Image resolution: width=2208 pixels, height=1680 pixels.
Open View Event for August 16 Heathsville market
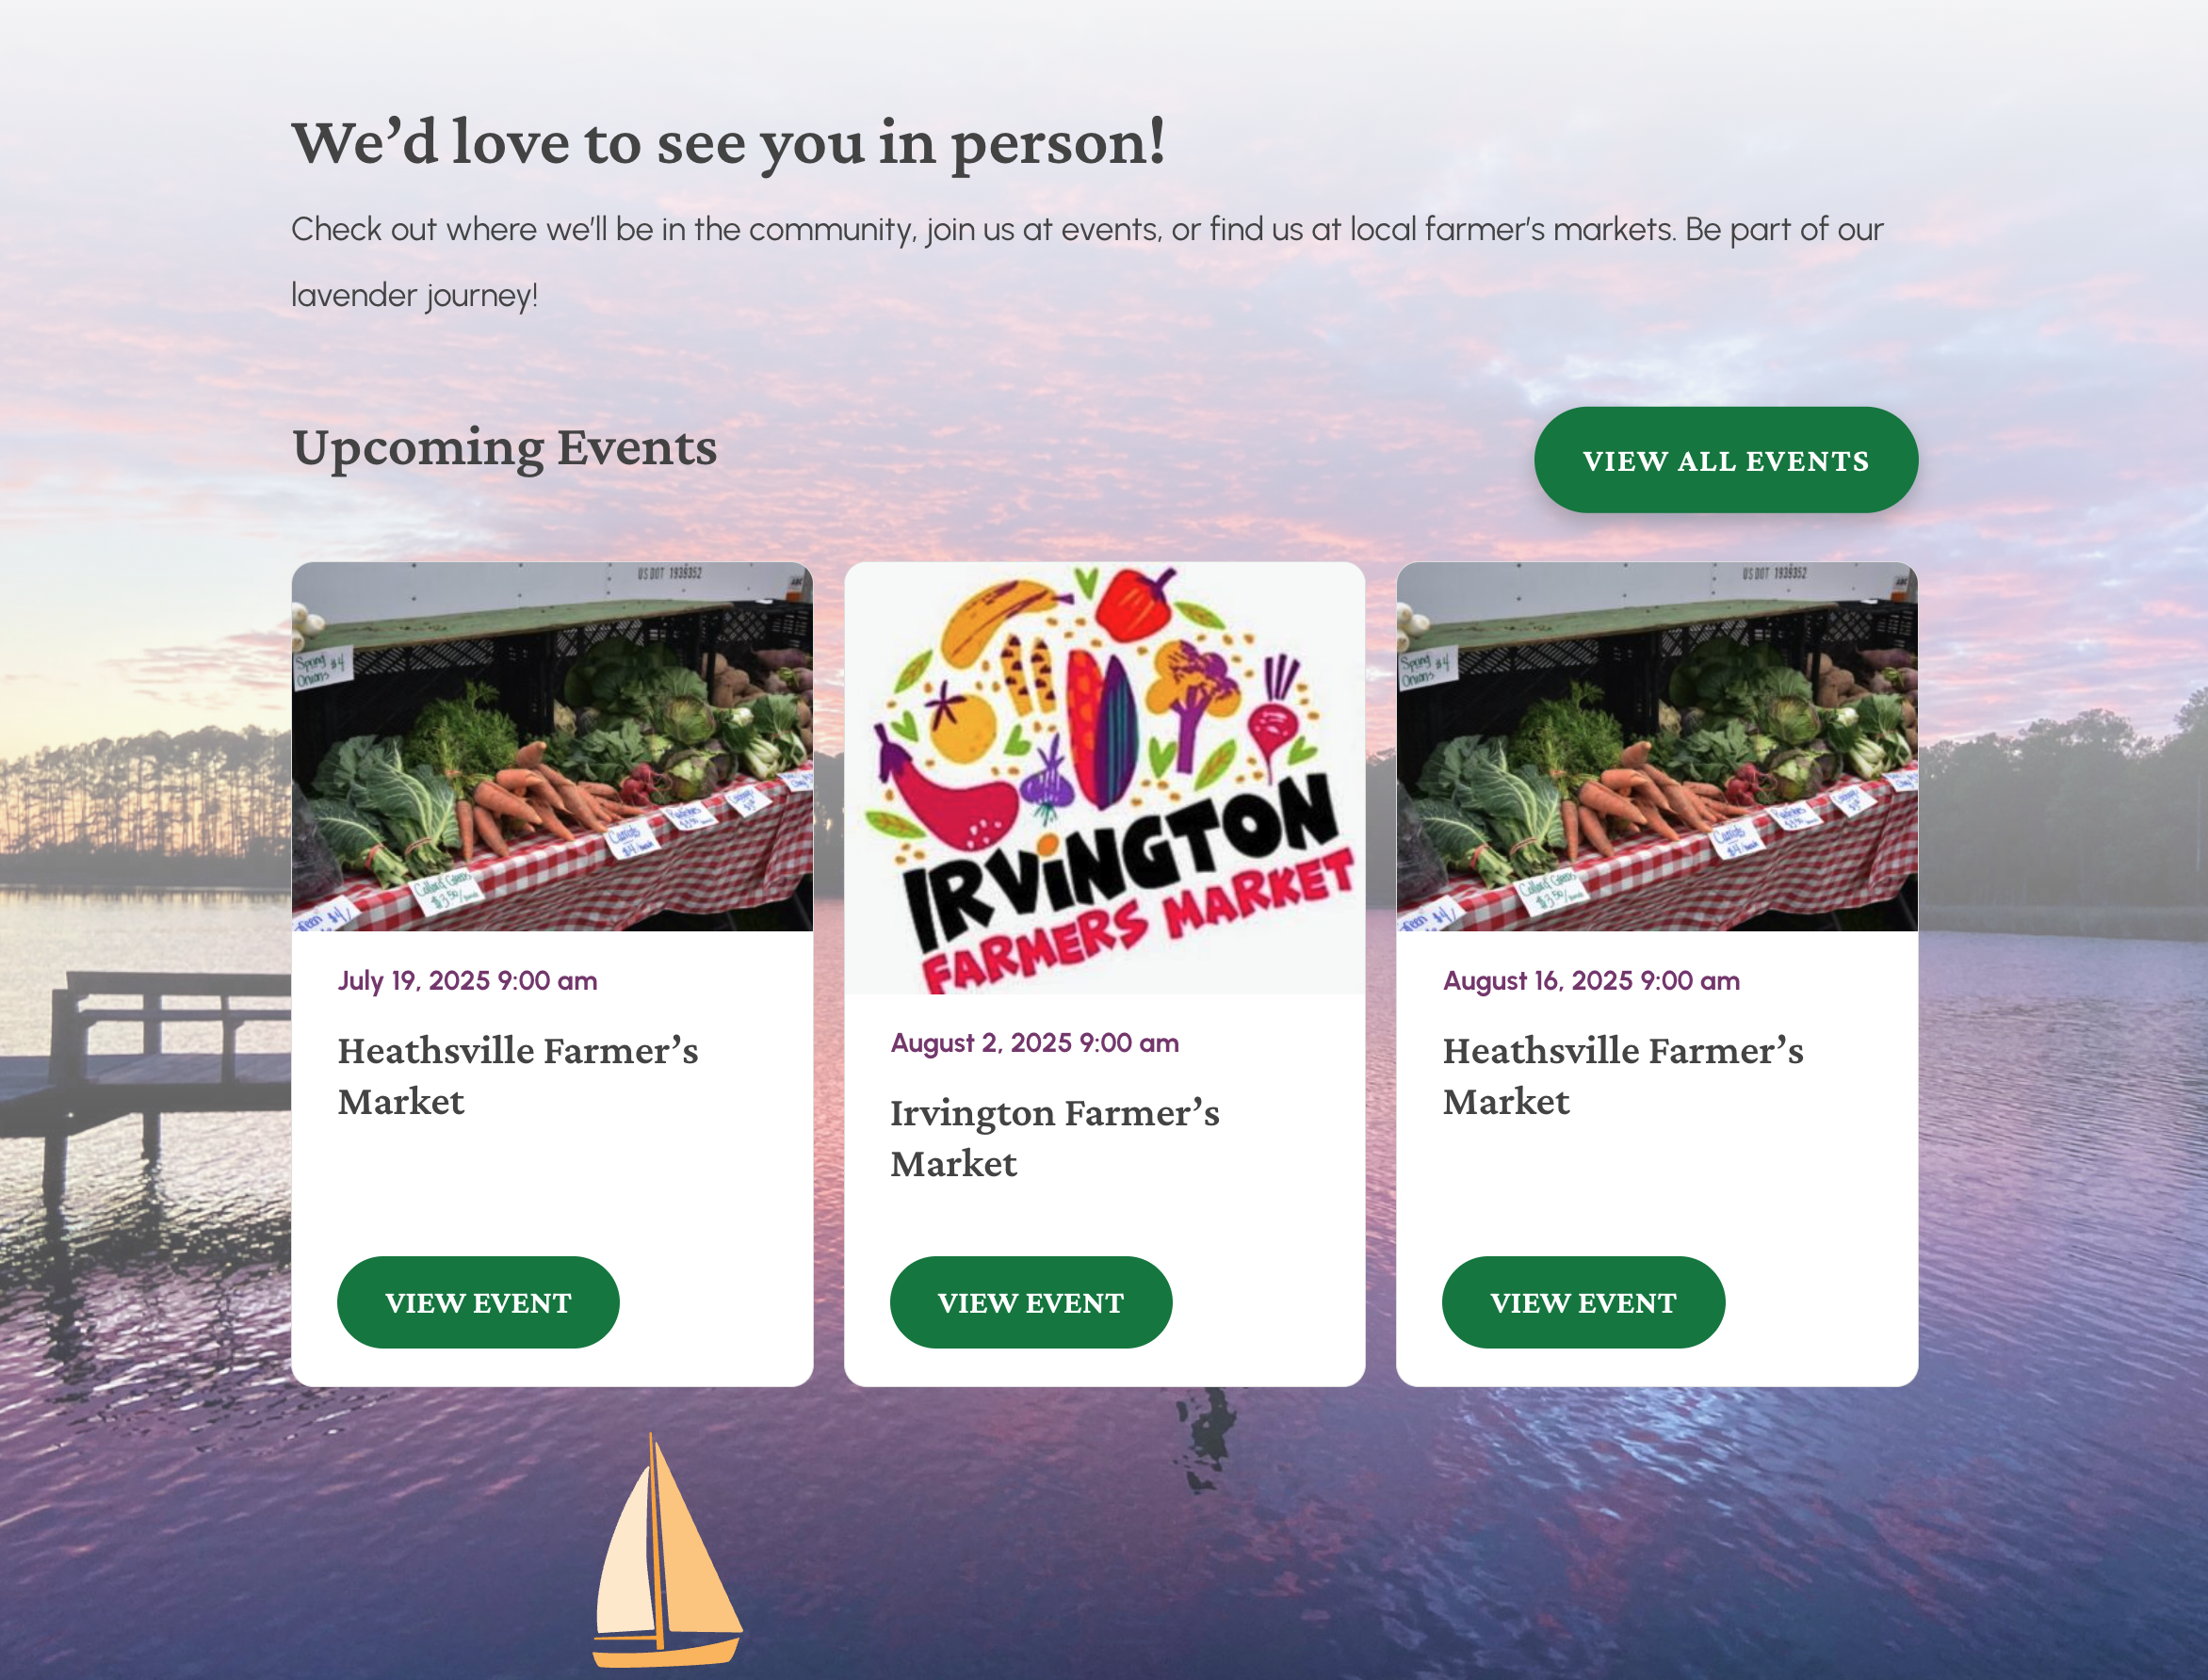pos(1583,1302)
